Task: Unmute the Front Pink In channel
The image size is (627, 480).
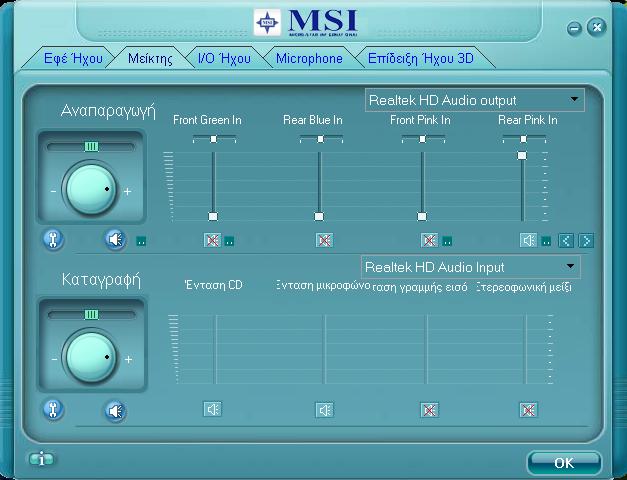Action: [x=429, y=240]
